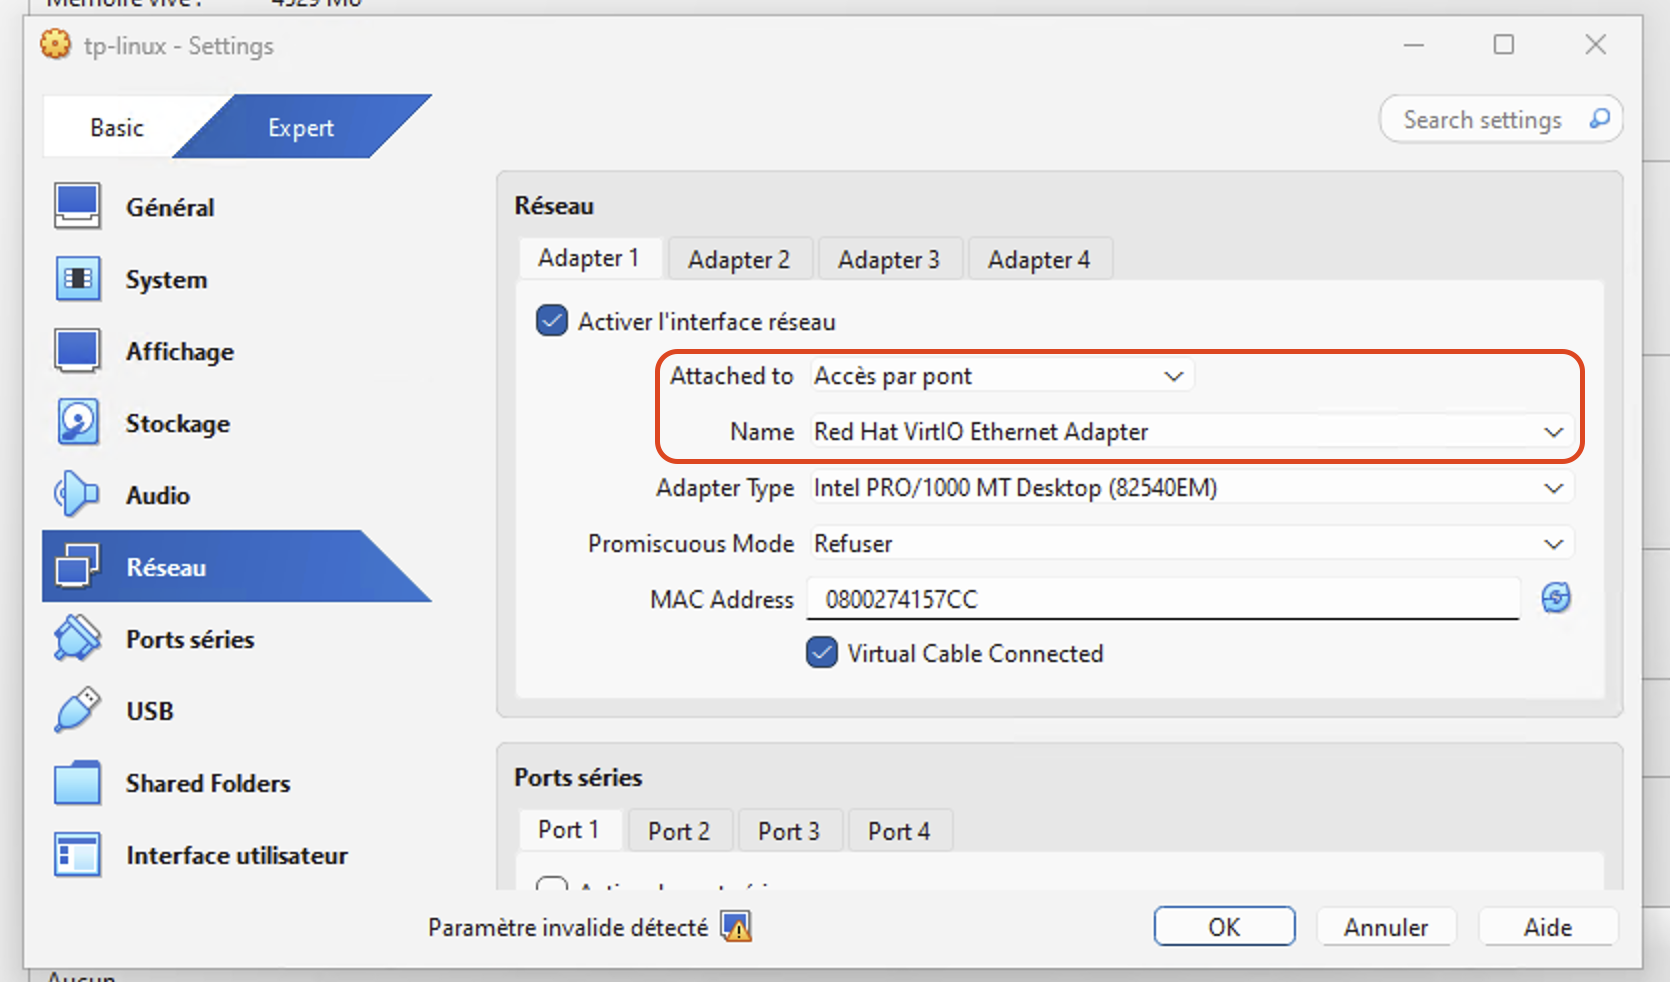Click the invalid parameter warning icon
Screen dimensions: 1670x982
tap(736, 927)
